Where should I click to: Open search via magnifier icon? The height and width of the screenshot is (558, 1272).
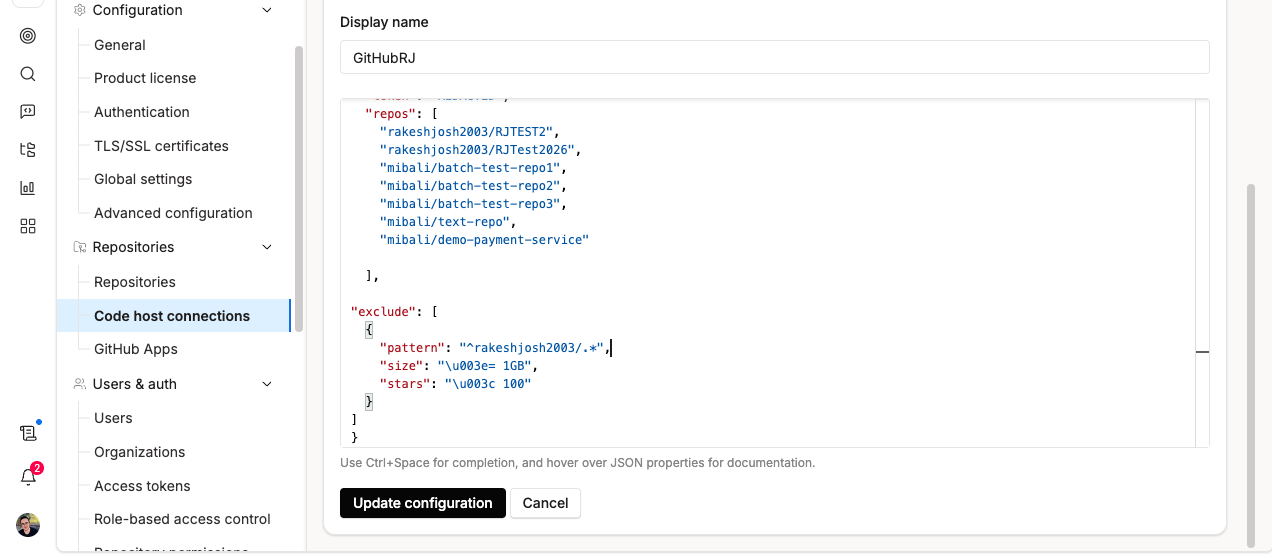pyautogui.click(x=28, y=74)
